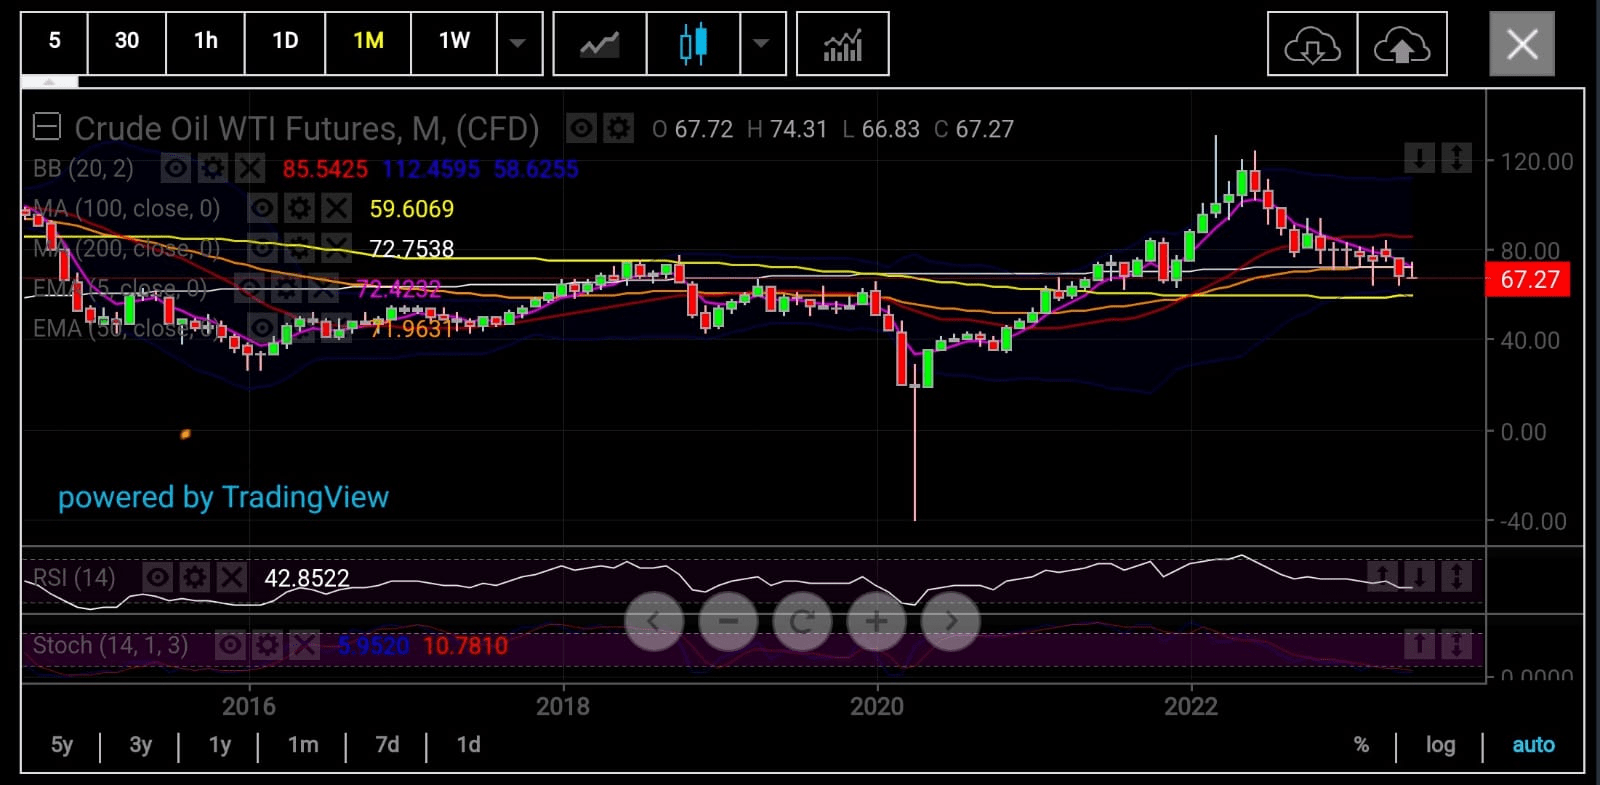Click the toolbar collapse arrow under timeframes
Image resolution: width=1600 pixels, height=785 pixels.
coord(49,81)
